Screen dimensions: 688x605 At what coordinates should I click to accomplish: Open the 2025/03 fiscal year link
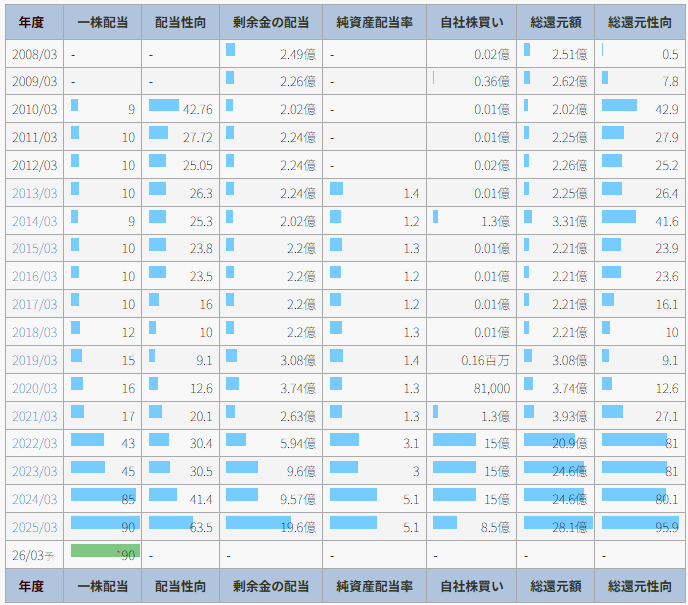34,527
